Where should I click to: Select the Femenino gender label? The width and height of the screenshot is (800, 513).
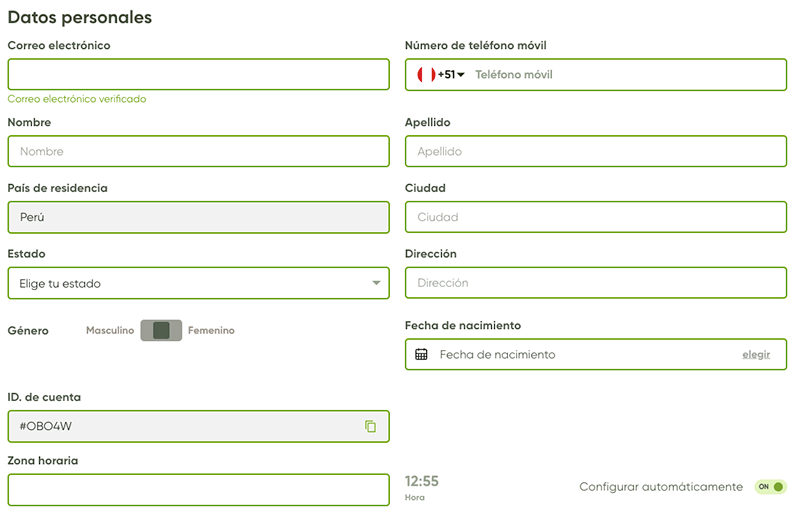[x=211, y=330]
